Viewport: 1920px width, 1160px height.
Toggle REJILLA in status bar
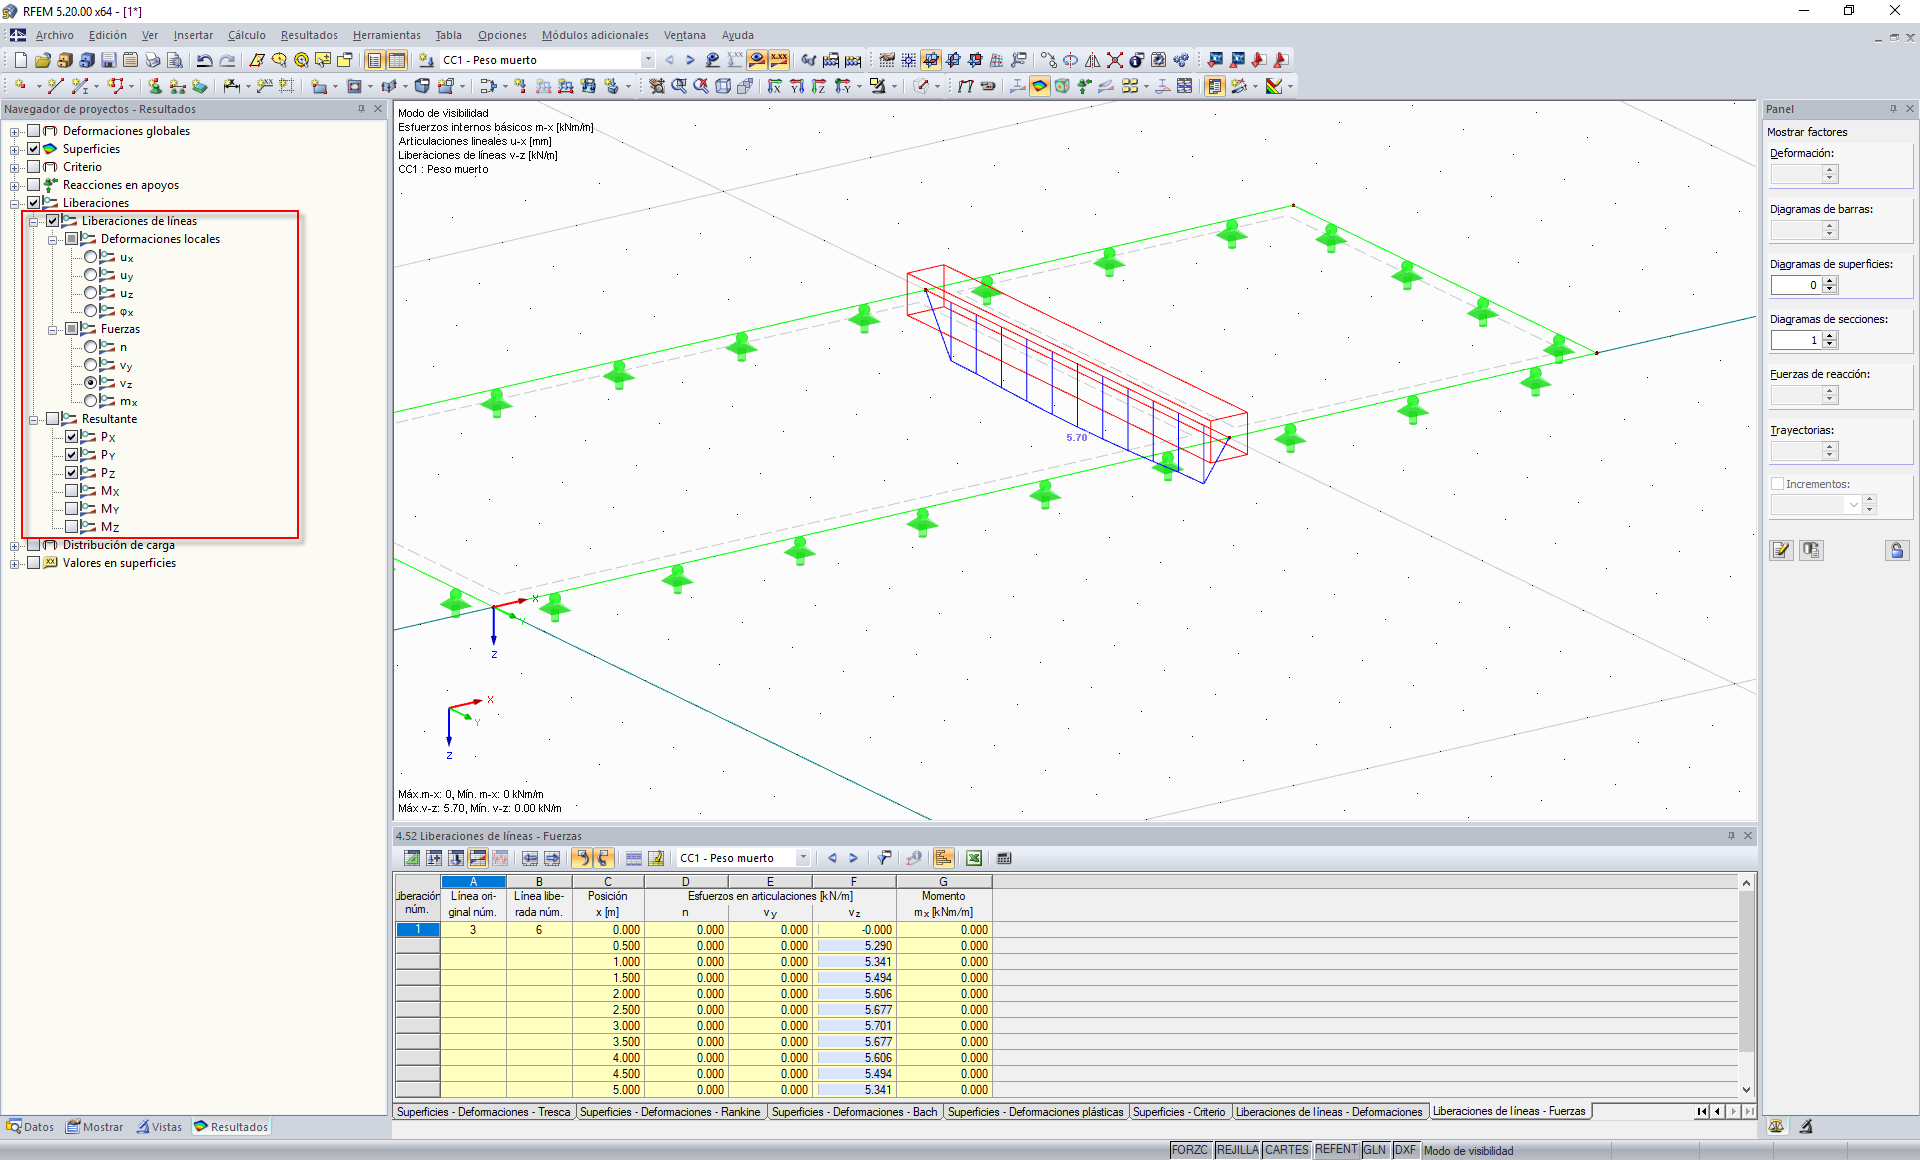[x=1236, y=1150]
